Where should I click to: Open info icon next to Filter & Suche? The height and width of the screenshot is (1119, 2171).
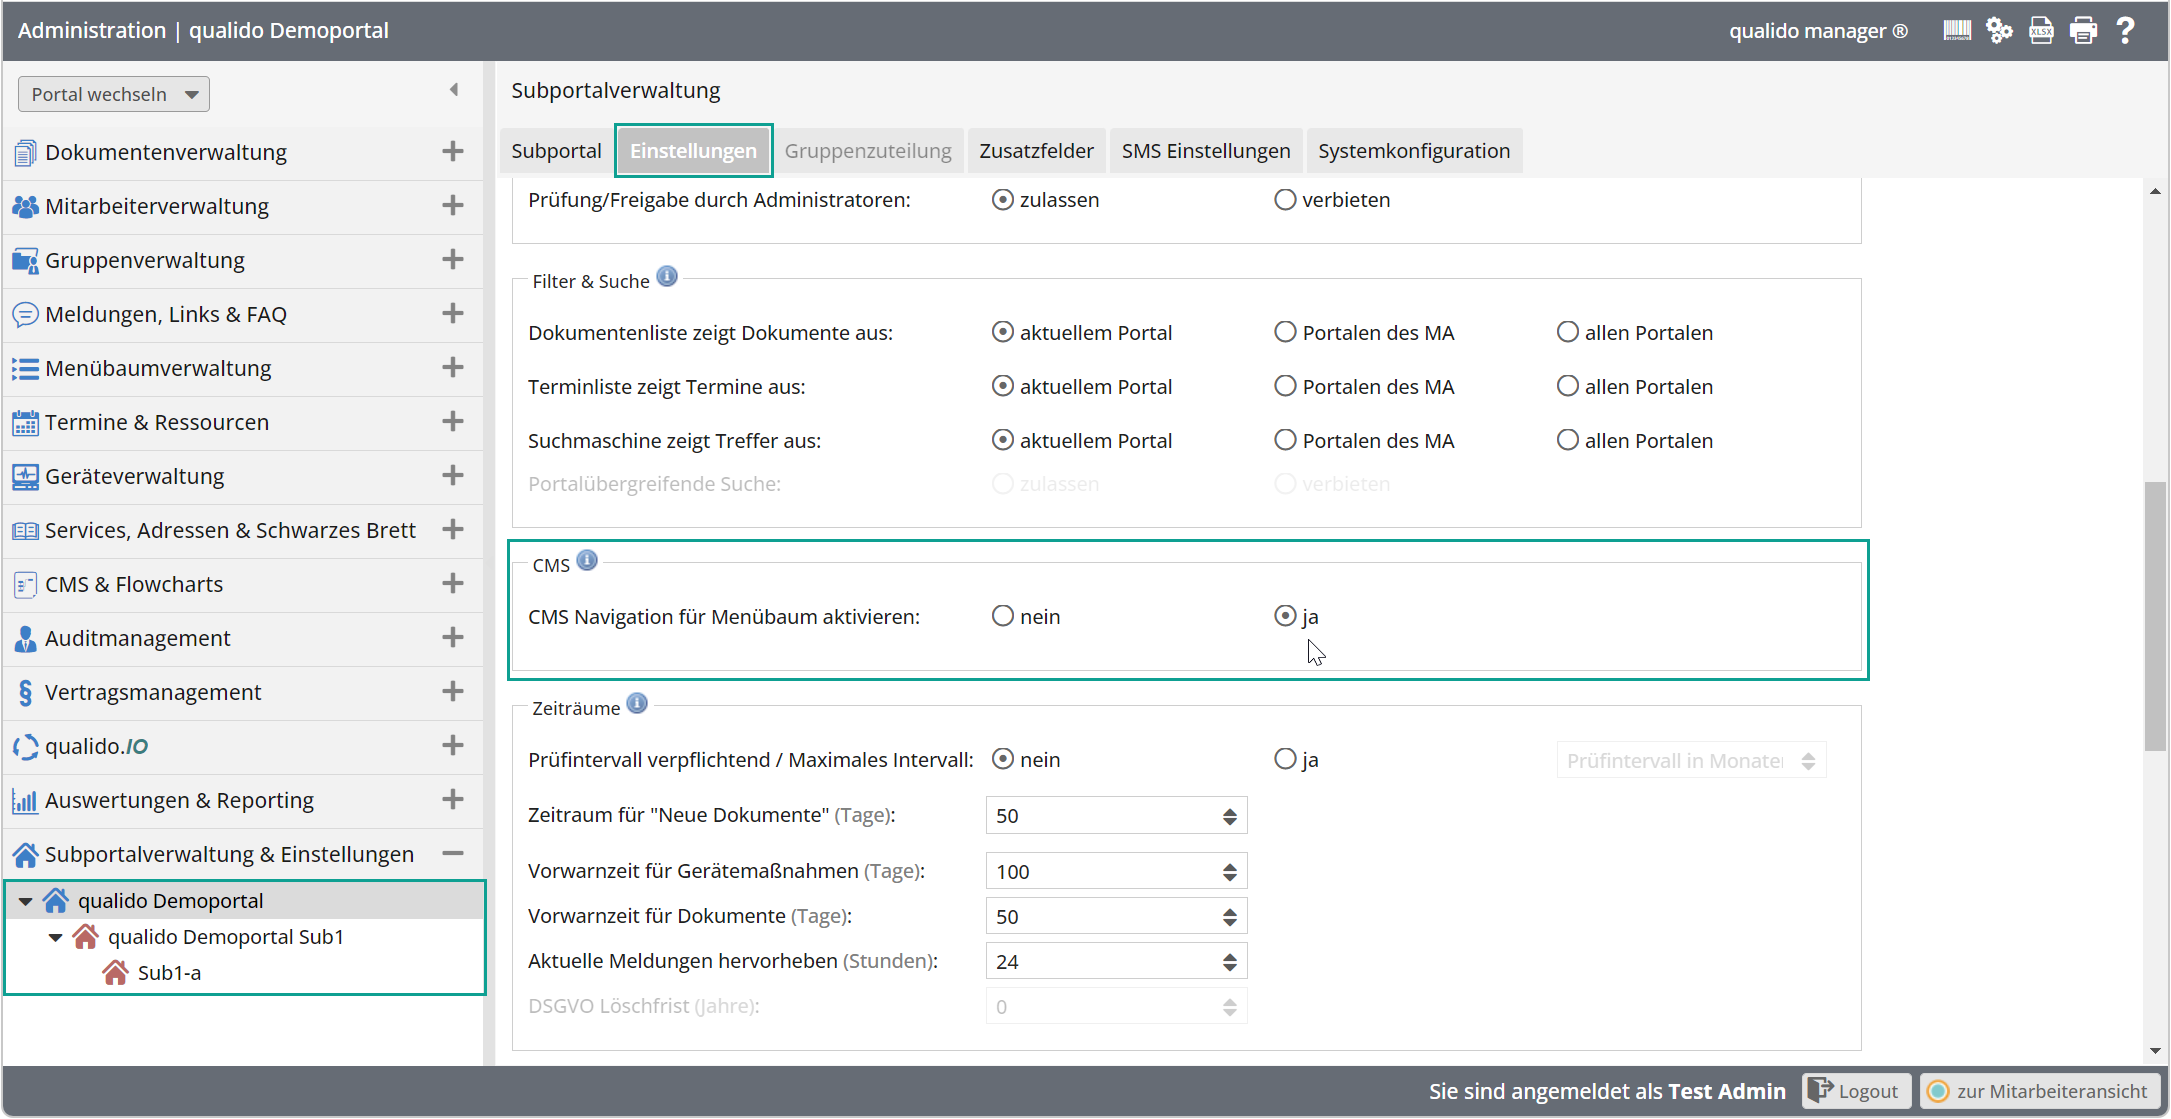667,276
